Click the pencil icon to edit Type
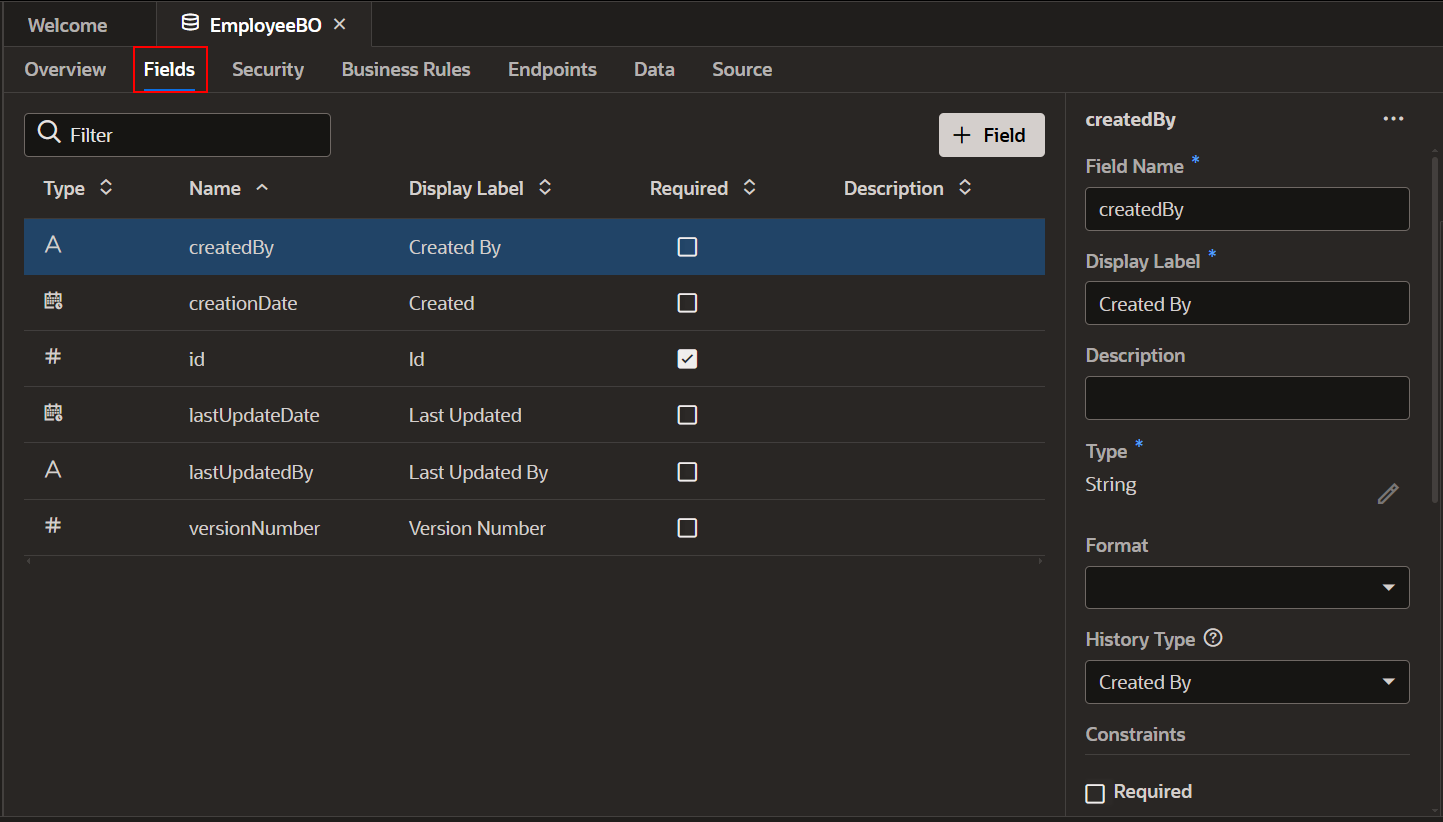The height and width of the screenshot is (822, 1443). [1387, 493]
